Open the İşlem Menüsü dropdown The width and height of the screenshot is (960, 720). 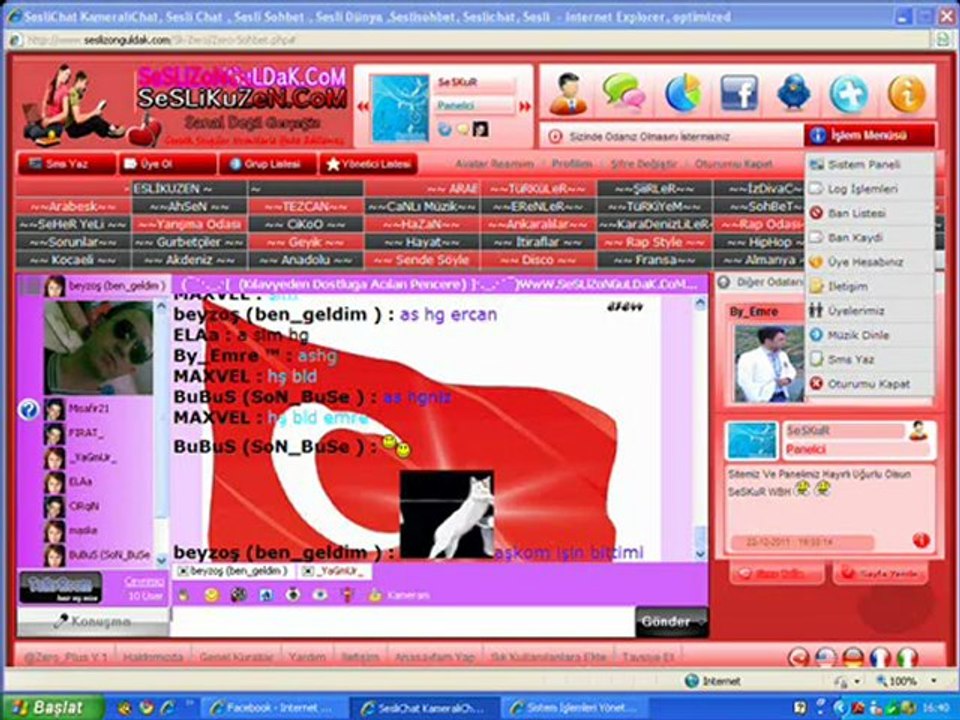(869, 135)
